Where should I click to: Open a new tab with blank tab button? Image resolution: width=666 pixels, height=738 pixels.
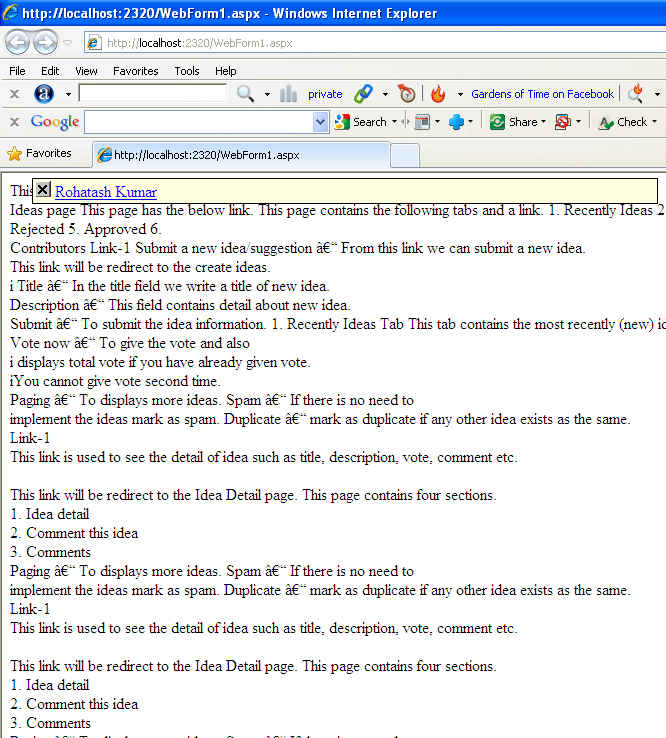tap(405, 155)
